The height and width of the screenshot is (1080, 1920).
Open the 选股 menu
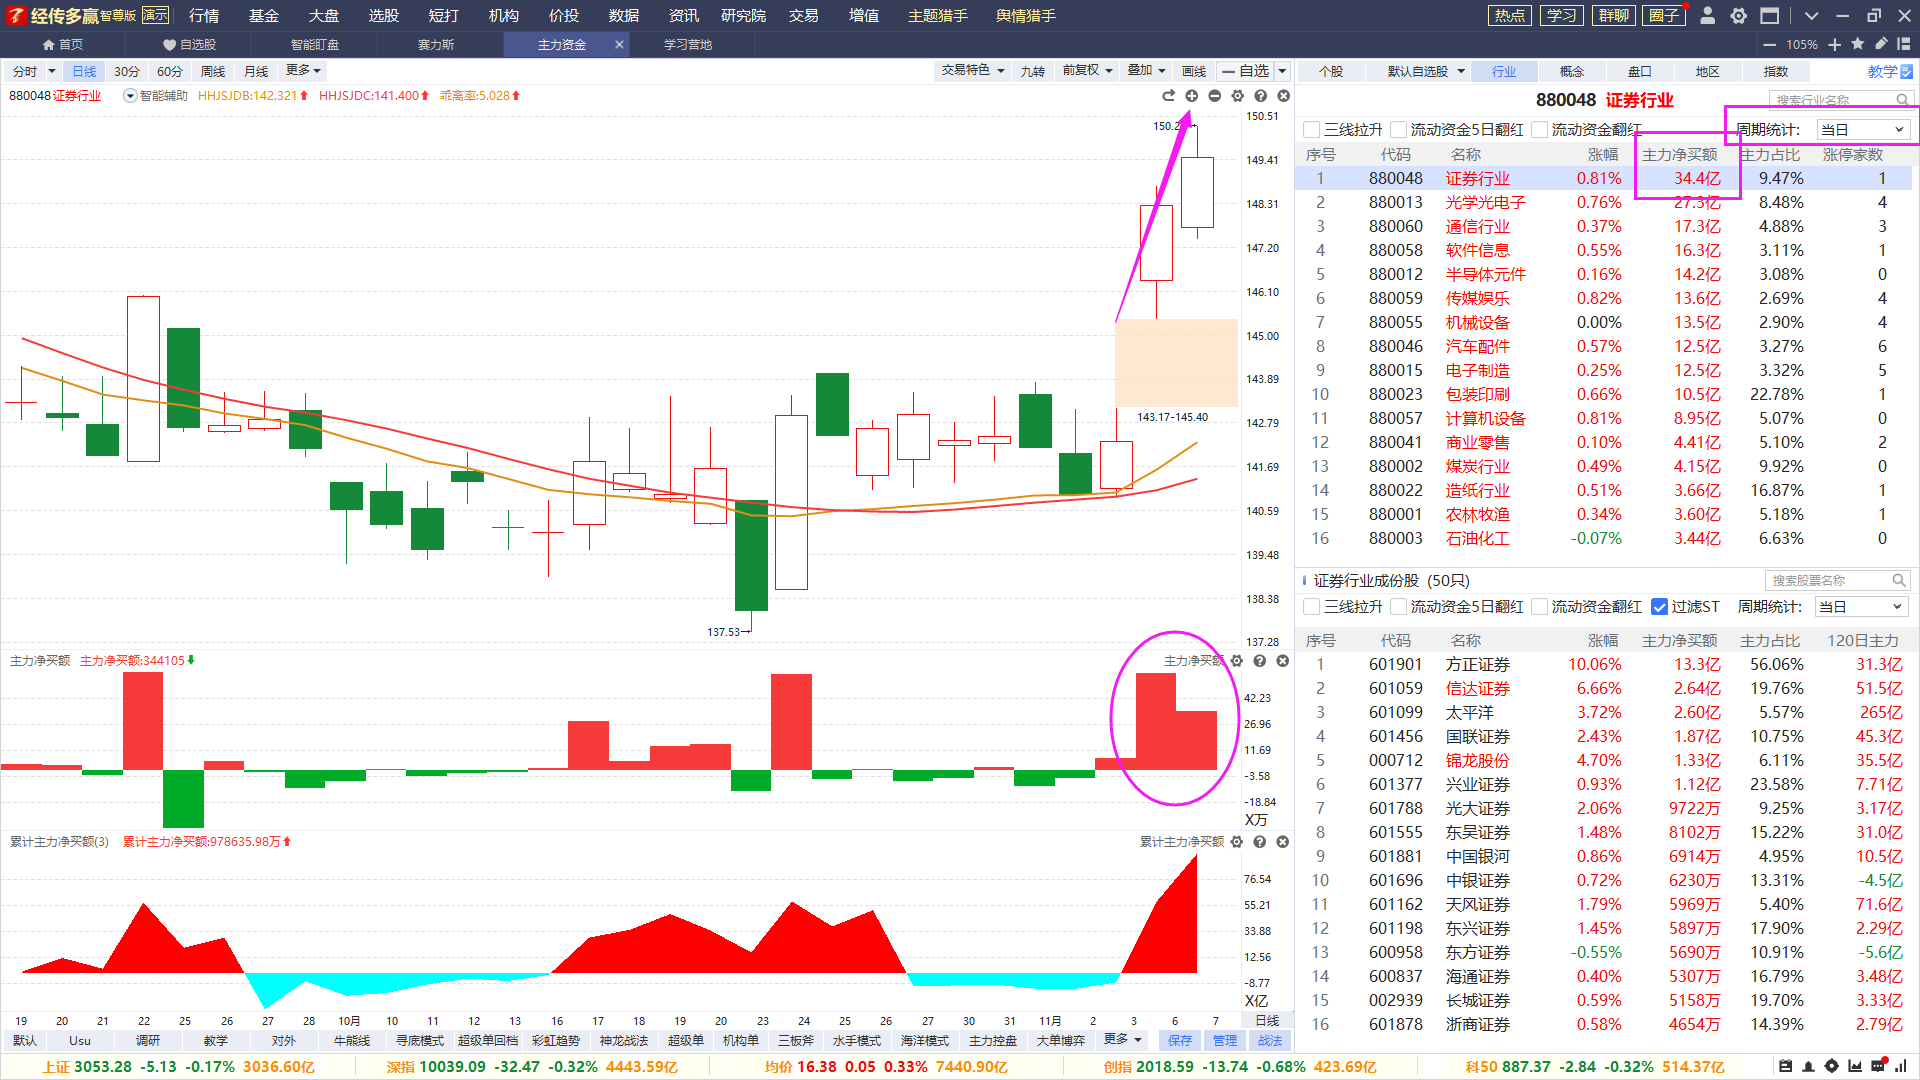click(383, 15)
